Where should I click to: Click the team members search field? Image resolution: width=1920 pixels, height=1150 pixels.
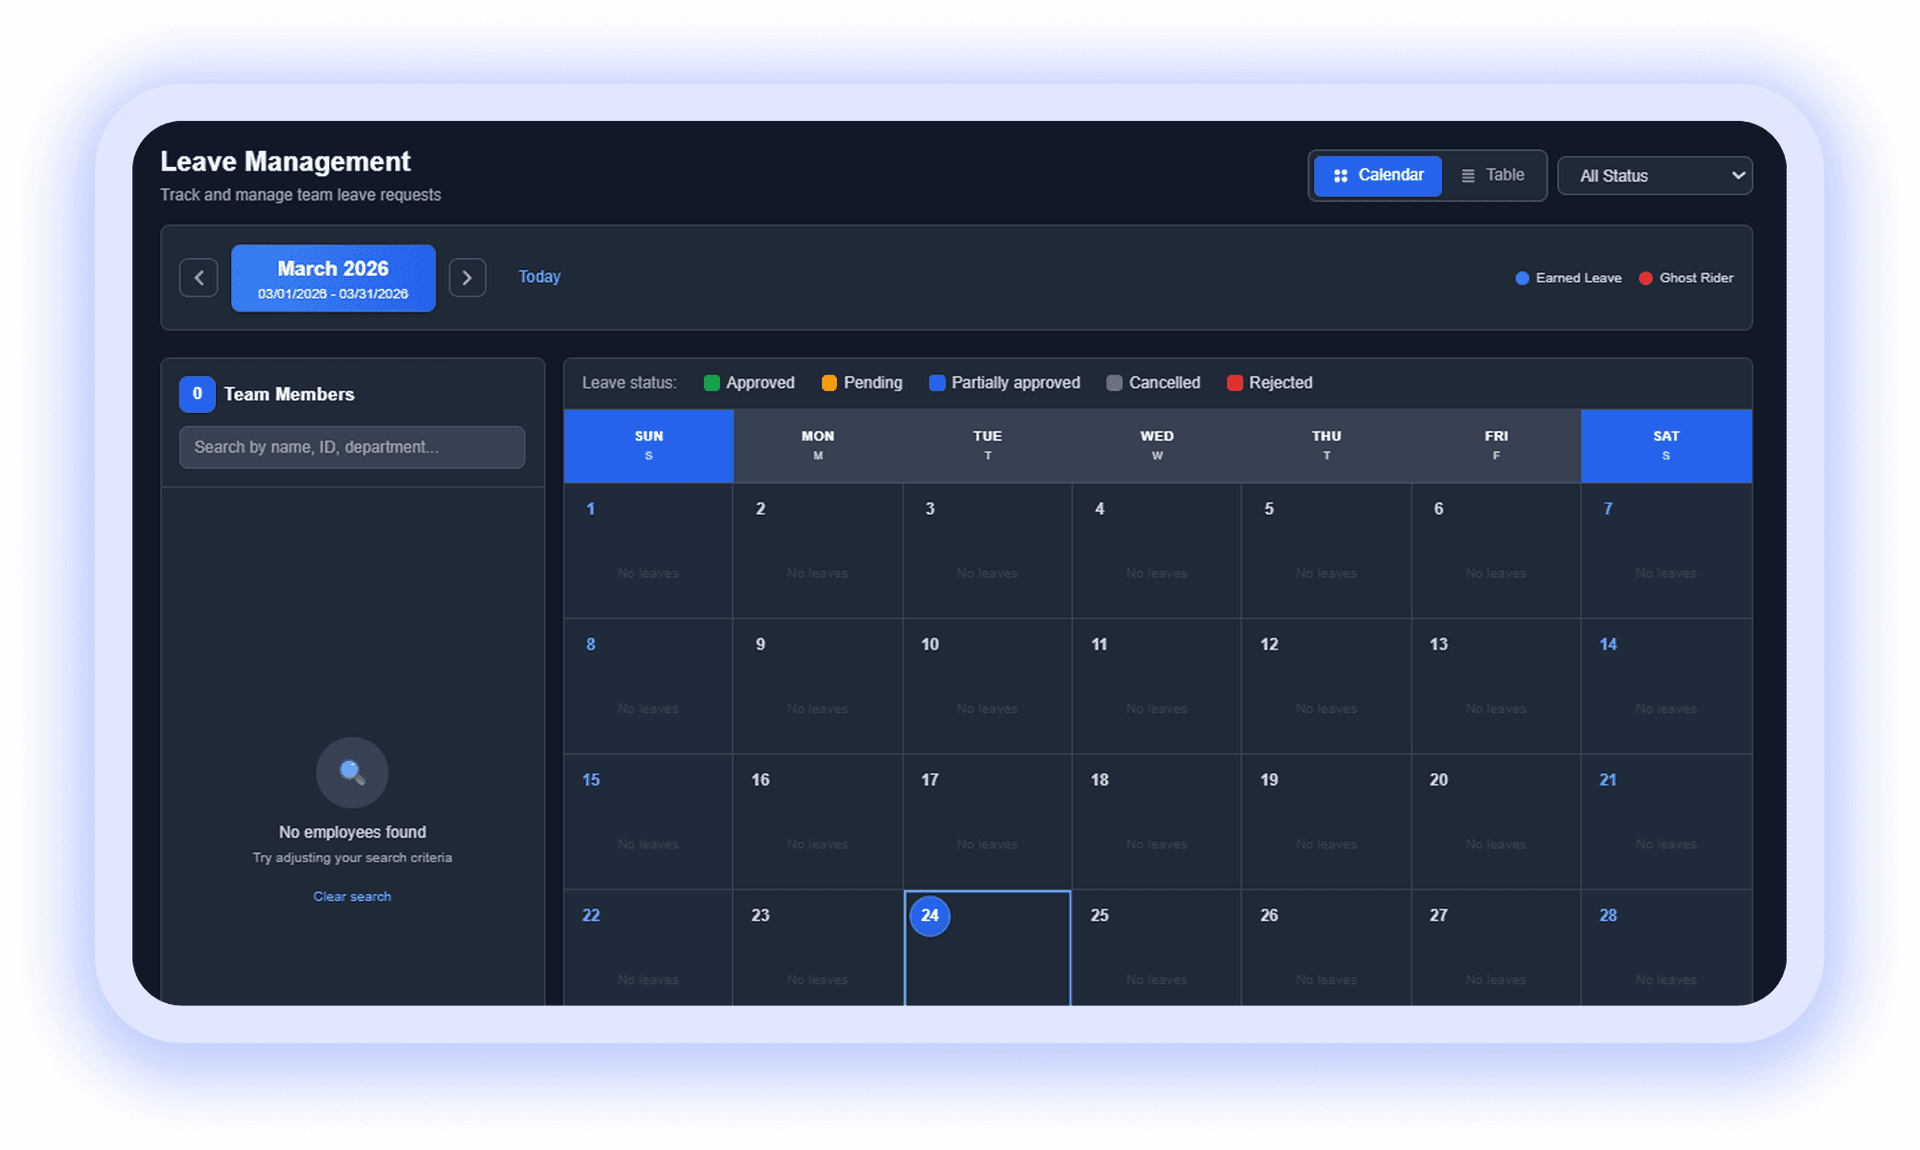351,447
